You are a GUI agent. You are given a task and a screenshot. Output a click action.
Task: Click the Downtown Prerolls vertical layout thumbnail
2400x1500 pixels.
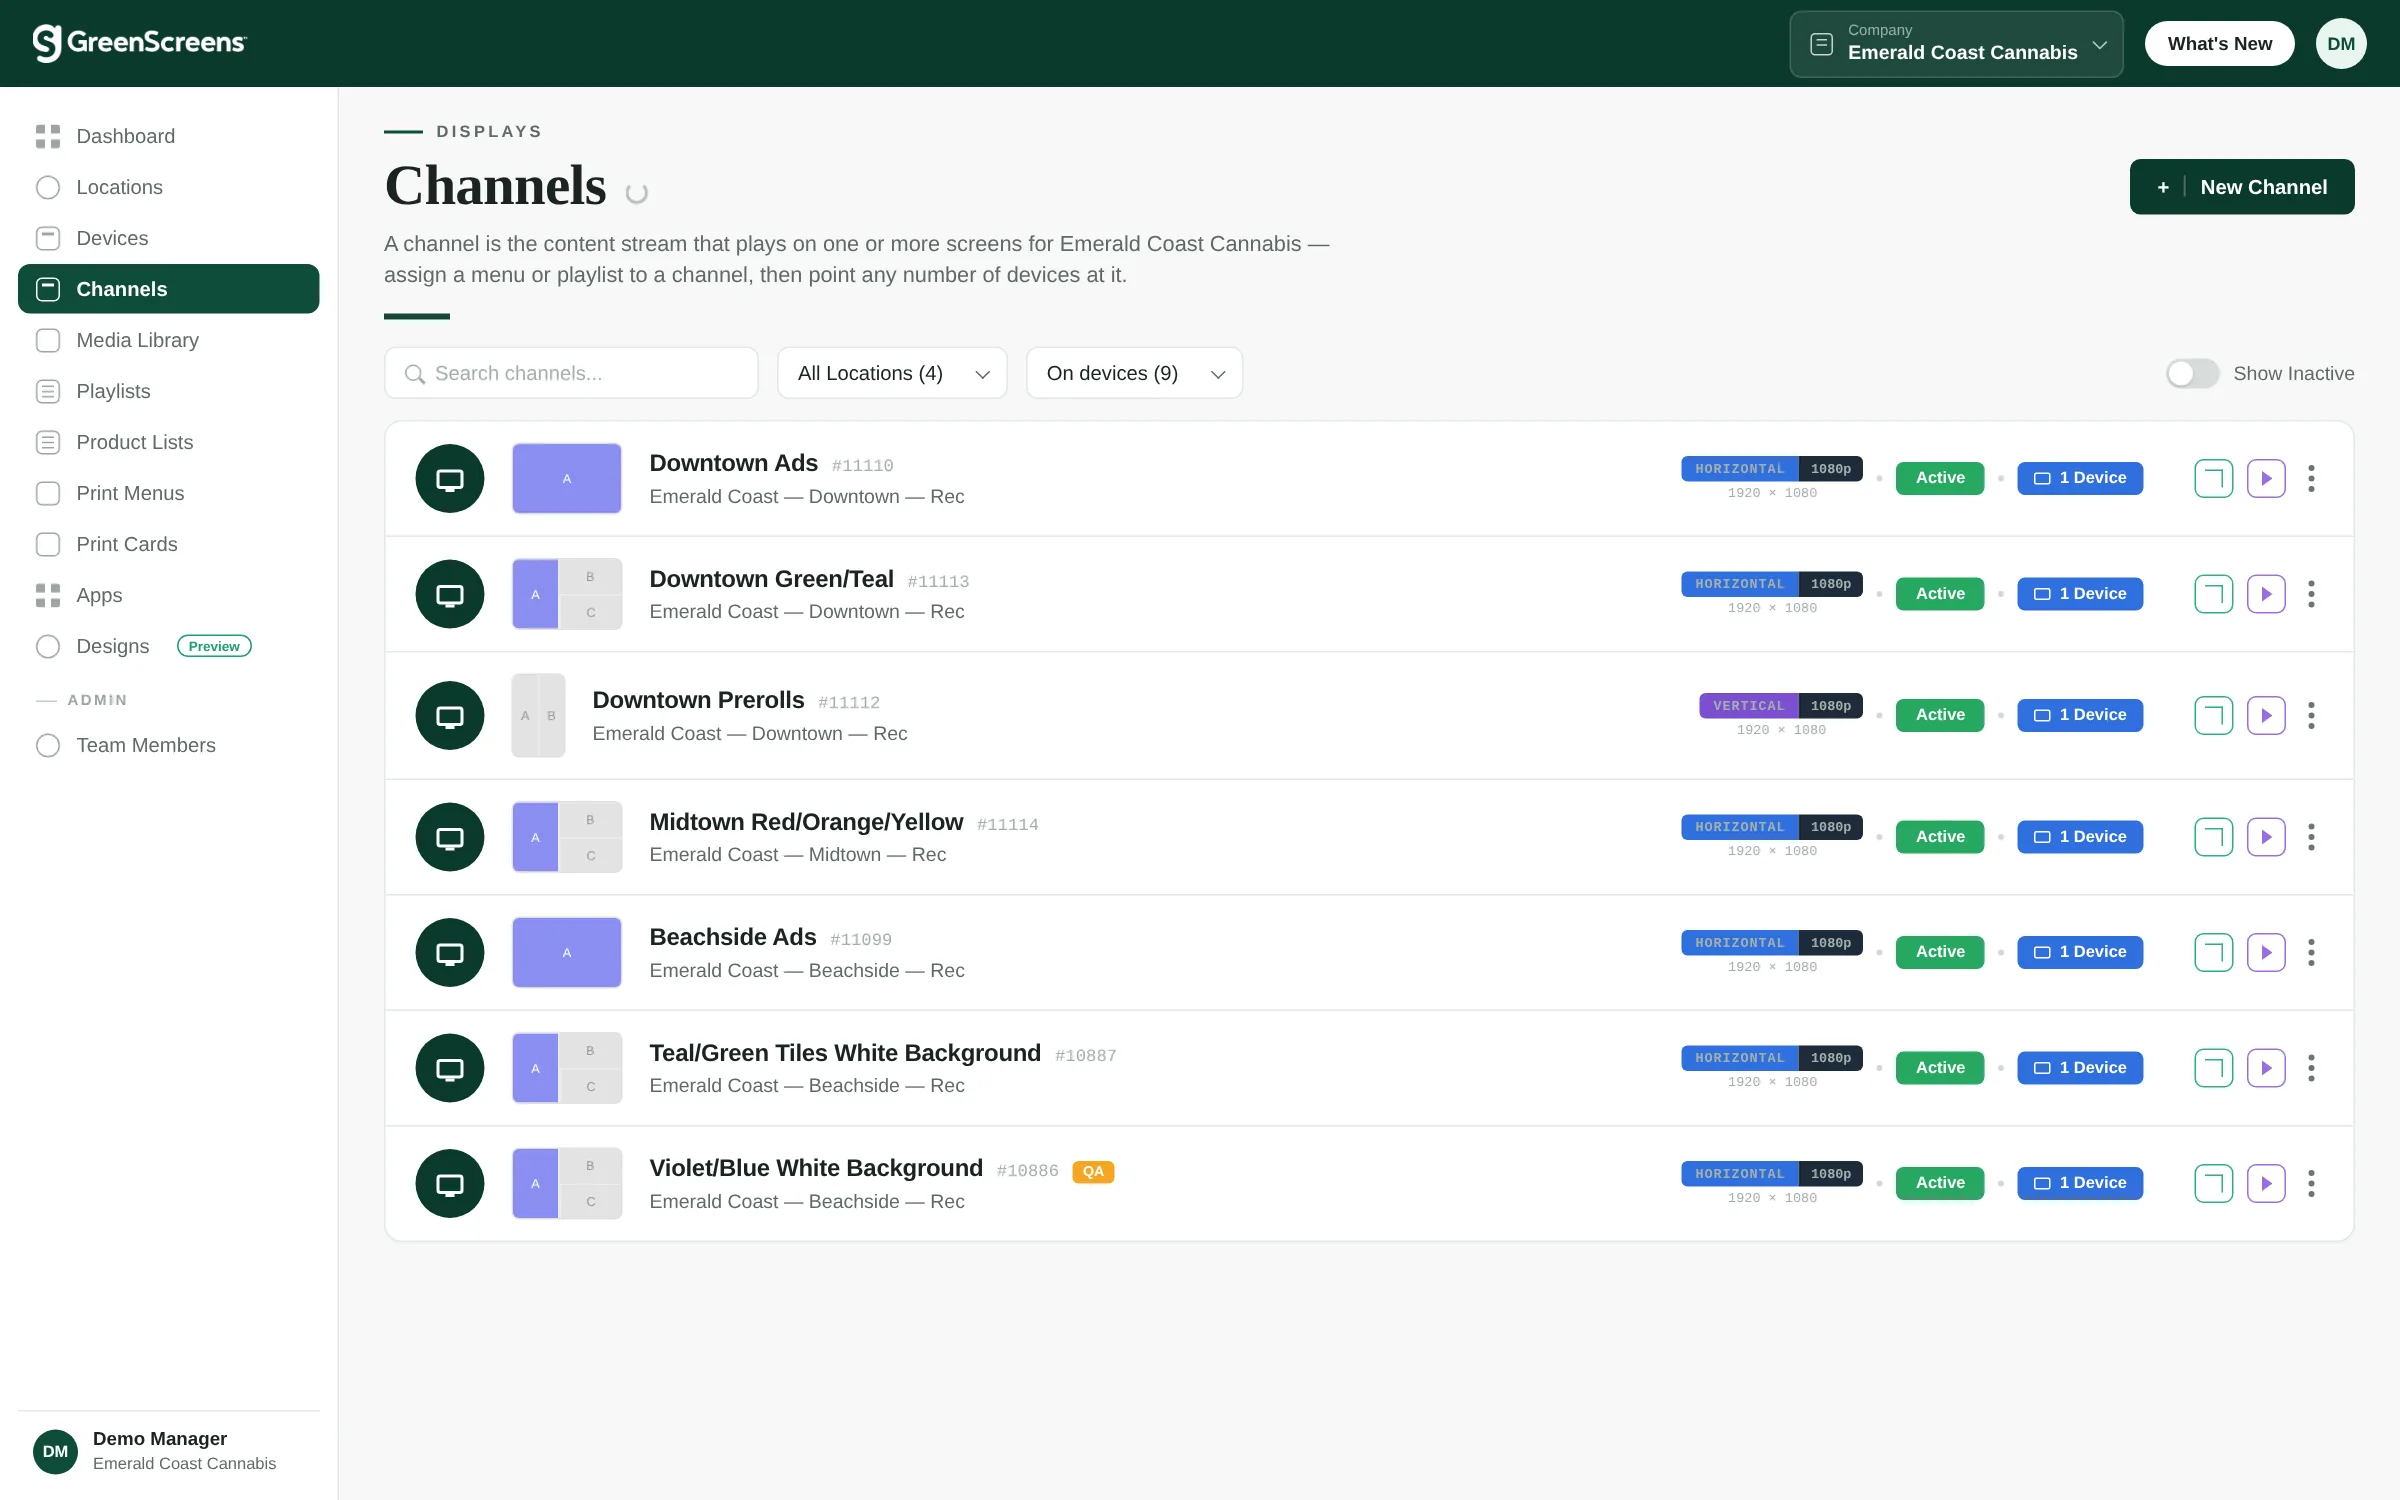(539, 715)
